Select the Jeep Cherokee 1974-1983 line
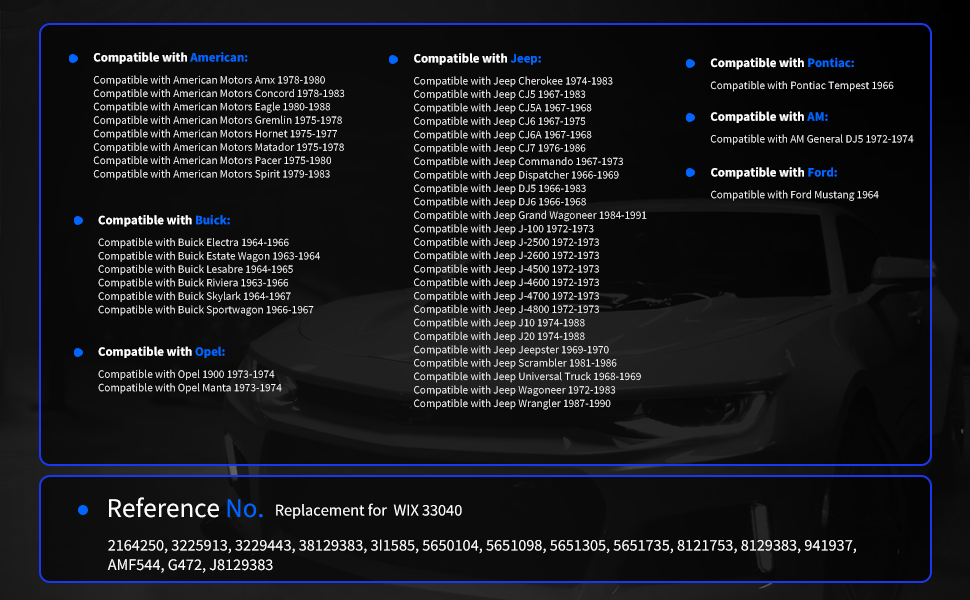970x600 pixels. (513, 81)
